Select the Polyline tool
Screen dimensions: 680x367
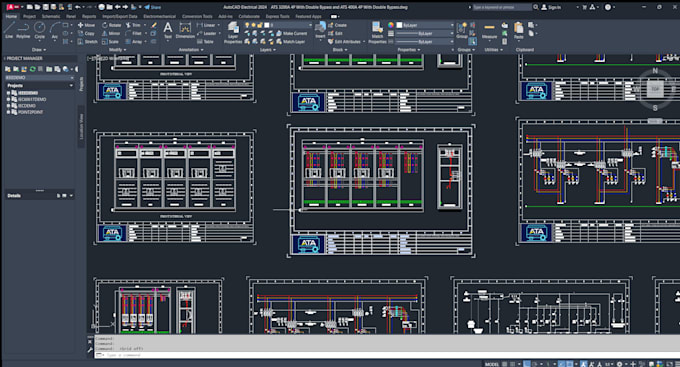tap(23, 30)
